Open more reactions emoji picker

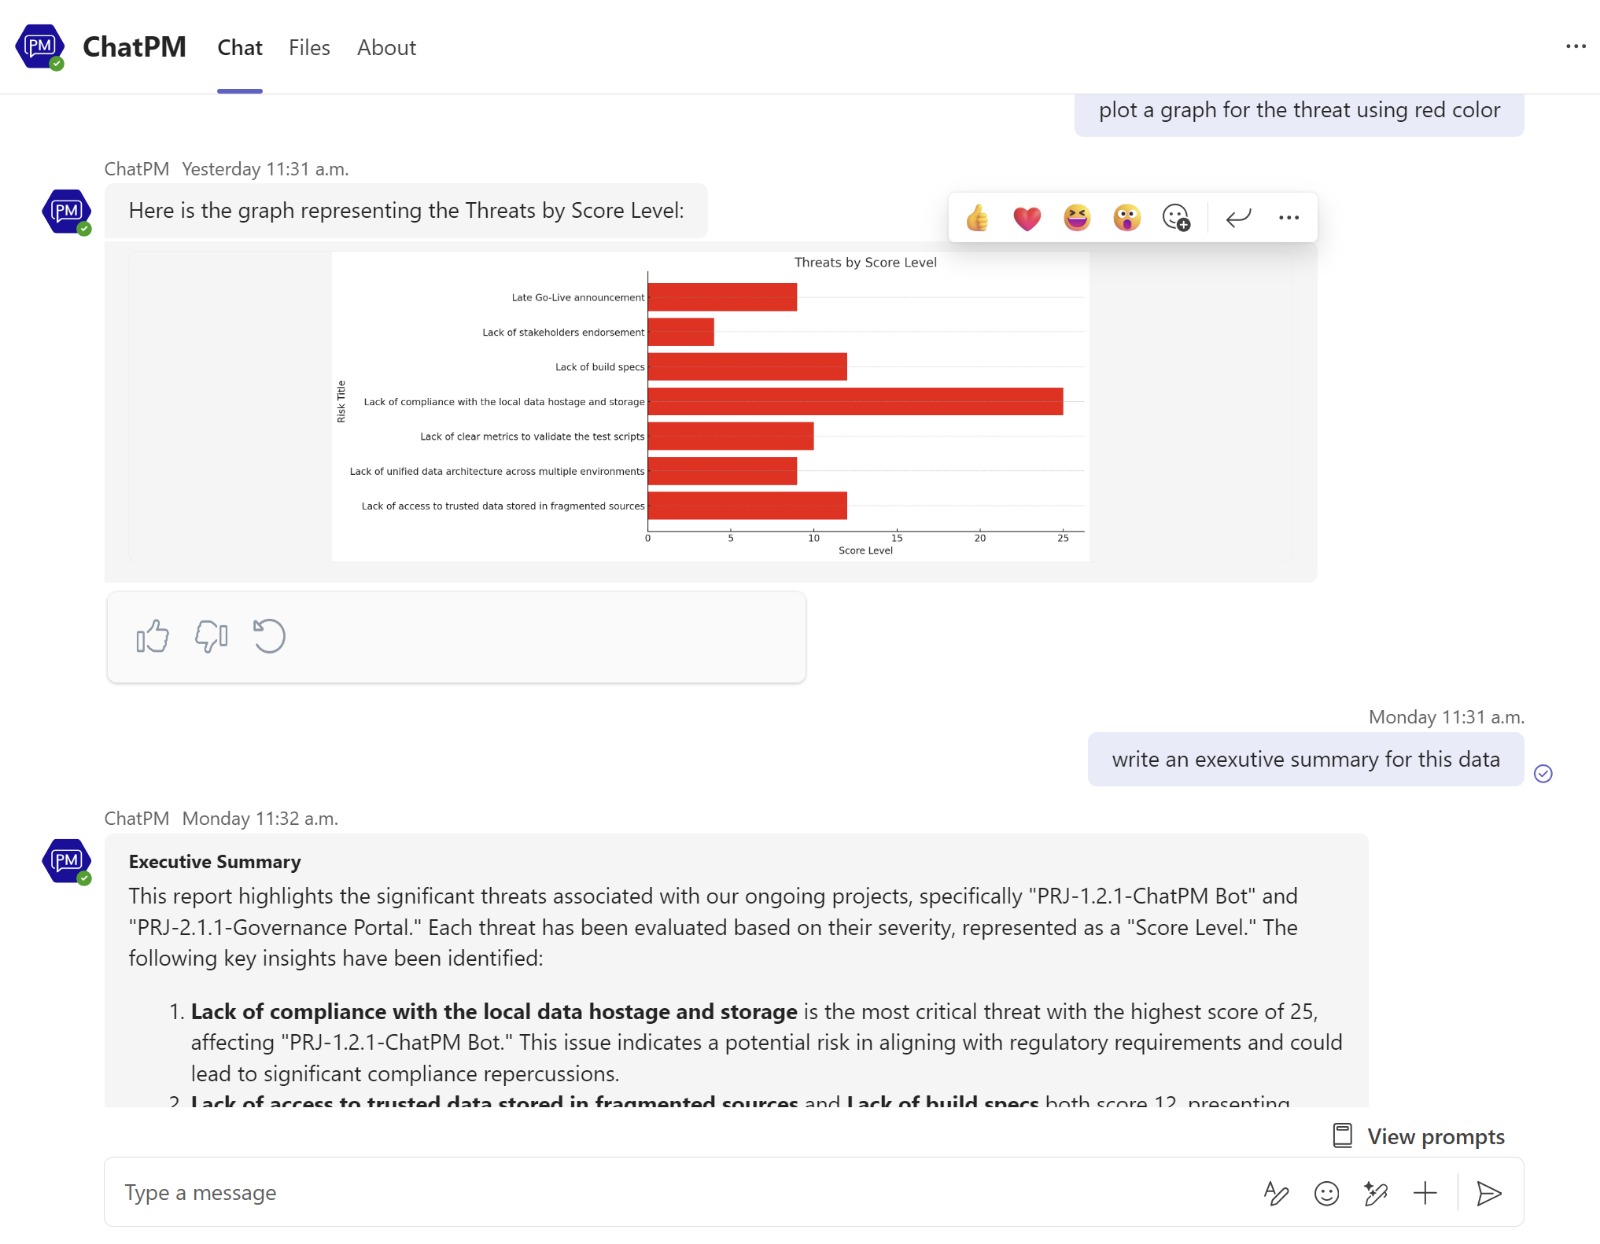pos(1177,217)
